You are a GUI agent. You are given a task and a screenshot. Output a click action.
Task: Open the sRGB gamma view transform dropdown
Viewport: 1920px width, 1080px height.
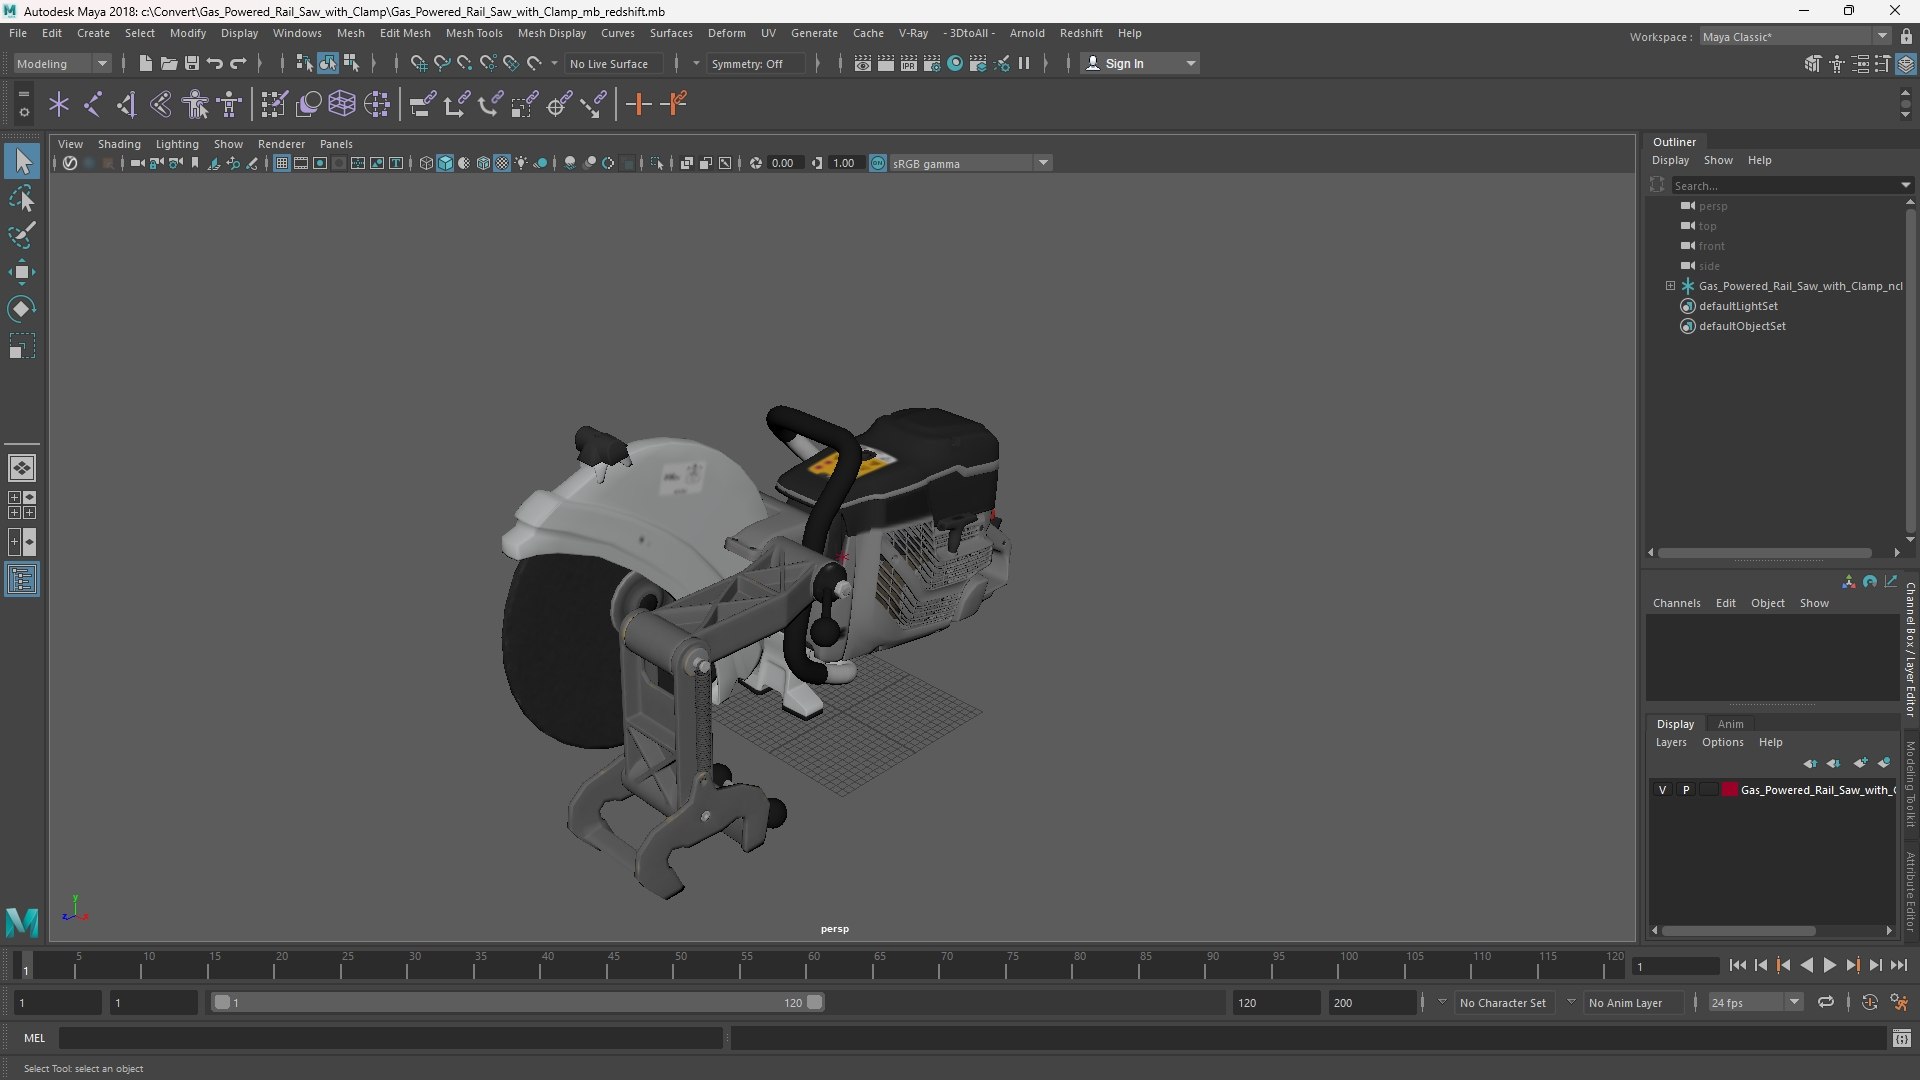pyautogui.click(x=970, y=163)
